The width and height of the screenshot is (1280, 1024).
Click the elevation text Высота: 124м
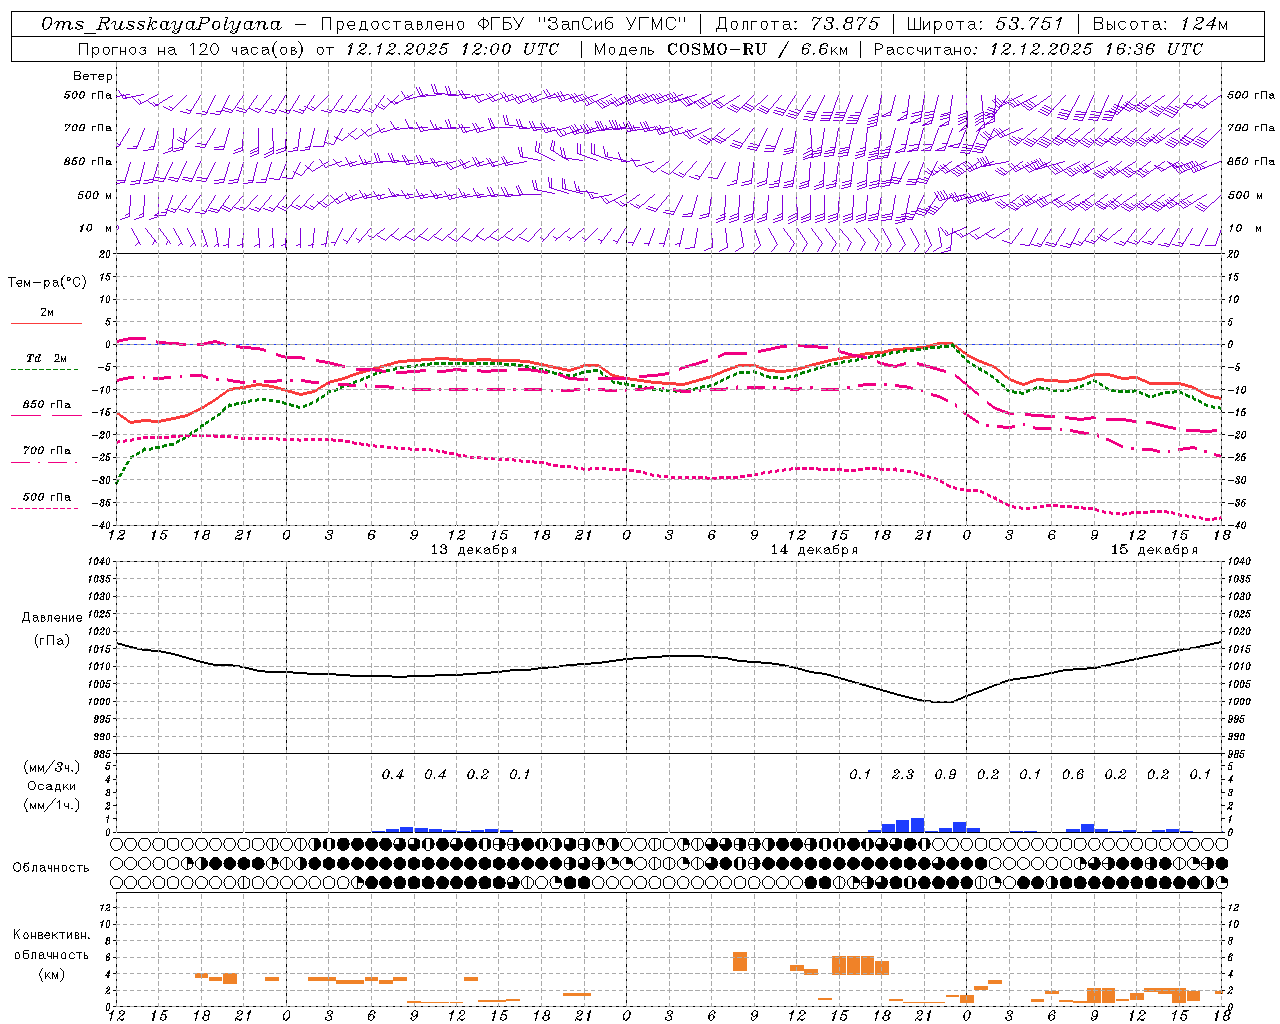(1160, 24)
